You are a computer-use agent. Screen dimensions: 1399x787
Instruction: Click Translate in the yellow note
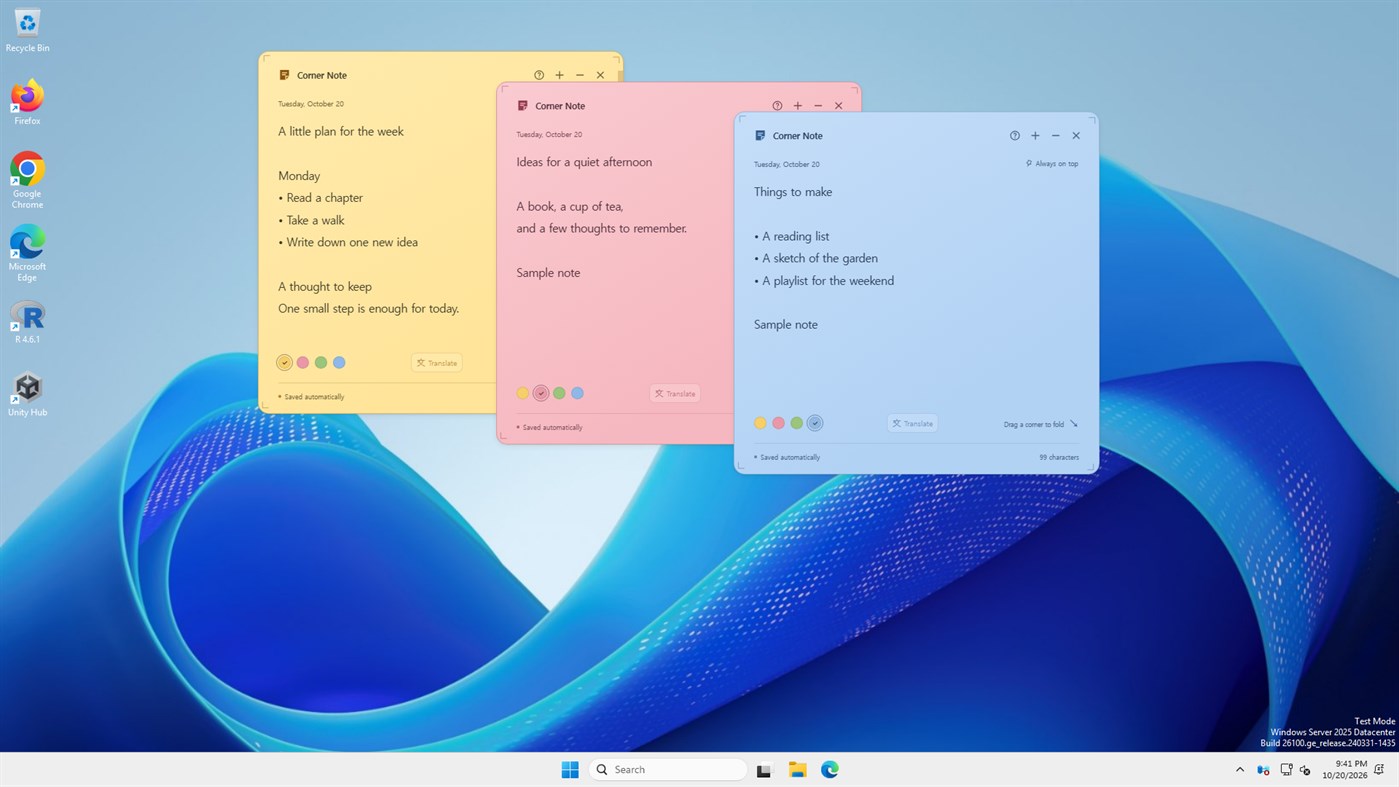(437, 363)
